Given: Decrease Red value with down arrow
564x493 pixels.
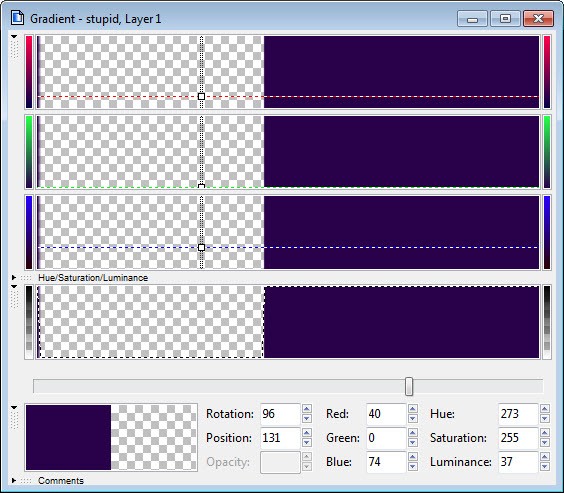Looking at the screenshot, I should point(413,419).
